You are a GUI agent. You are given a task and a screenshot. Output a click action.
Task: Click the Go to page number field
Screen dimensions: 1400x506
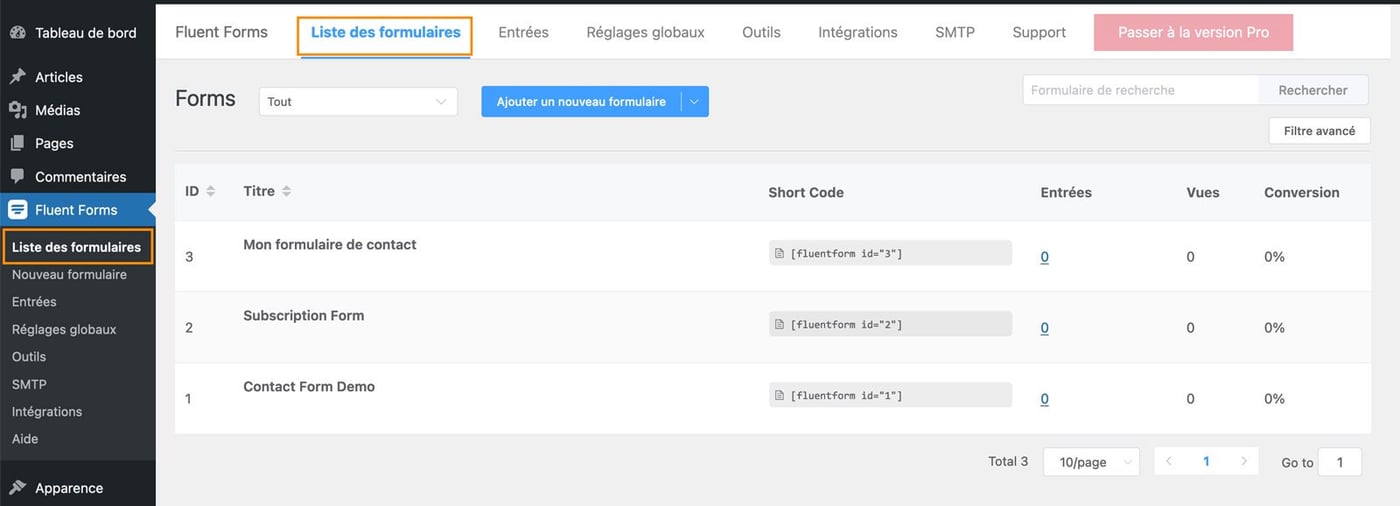[1340, 462]
